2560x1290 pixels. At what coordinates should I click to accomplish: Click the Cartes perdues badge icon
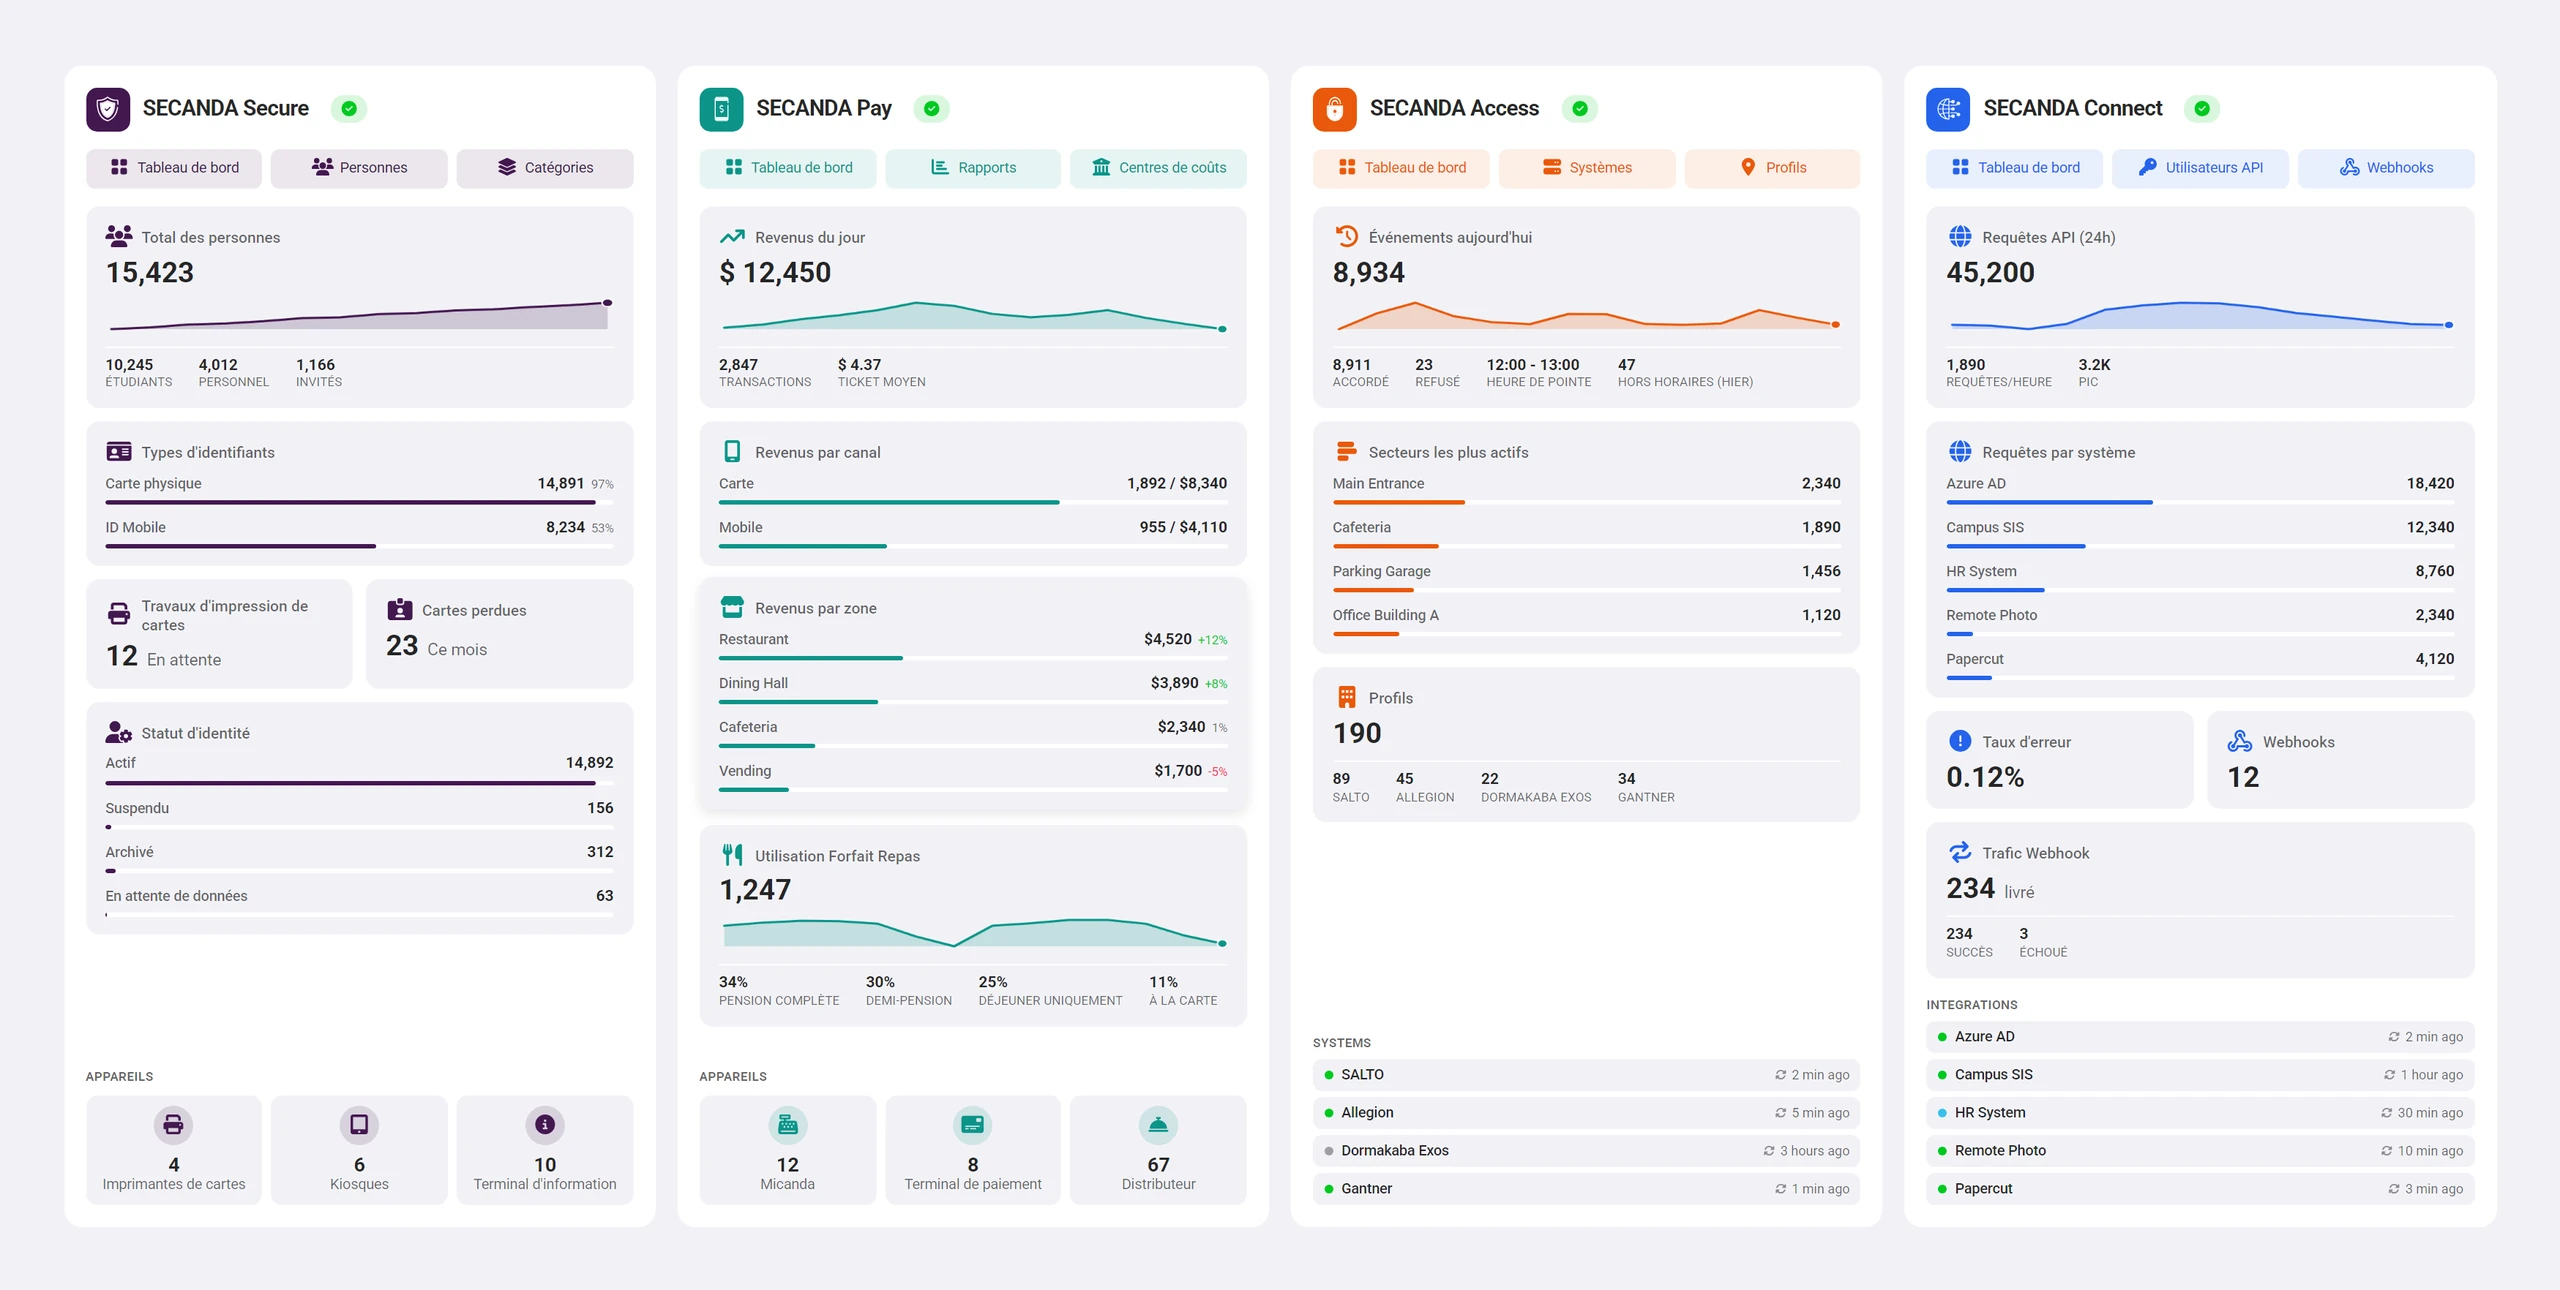(400, 609)
